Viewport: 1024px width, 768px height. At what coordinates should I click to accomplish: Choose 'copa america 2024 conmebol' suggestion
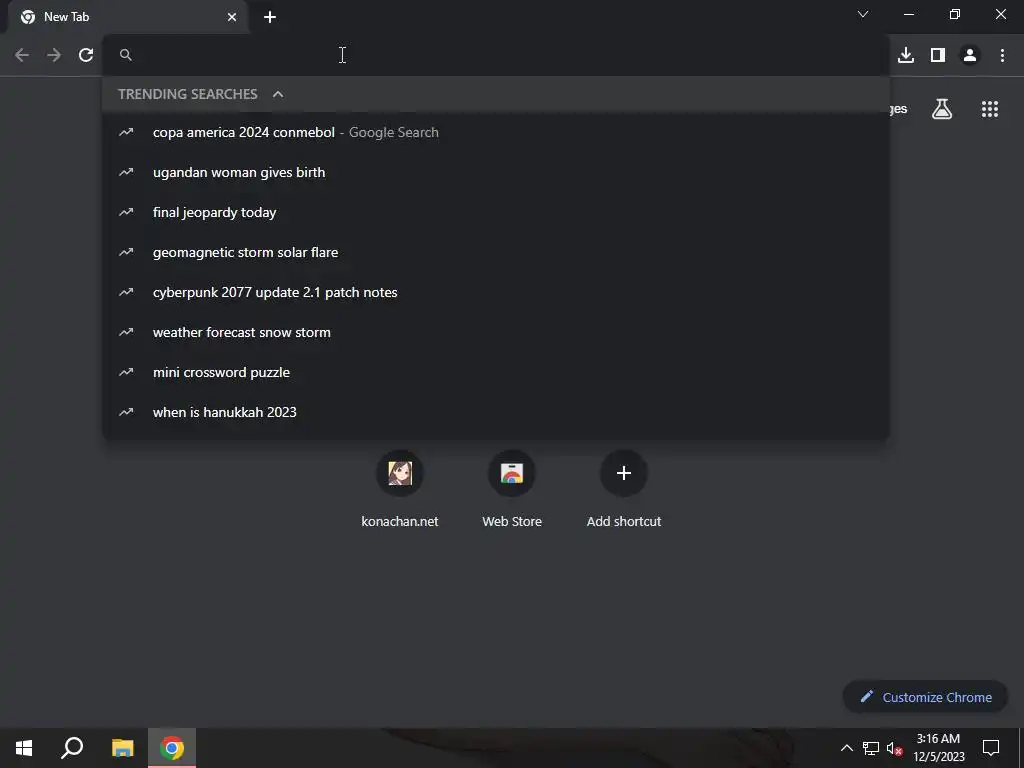(x=496, y=133)
